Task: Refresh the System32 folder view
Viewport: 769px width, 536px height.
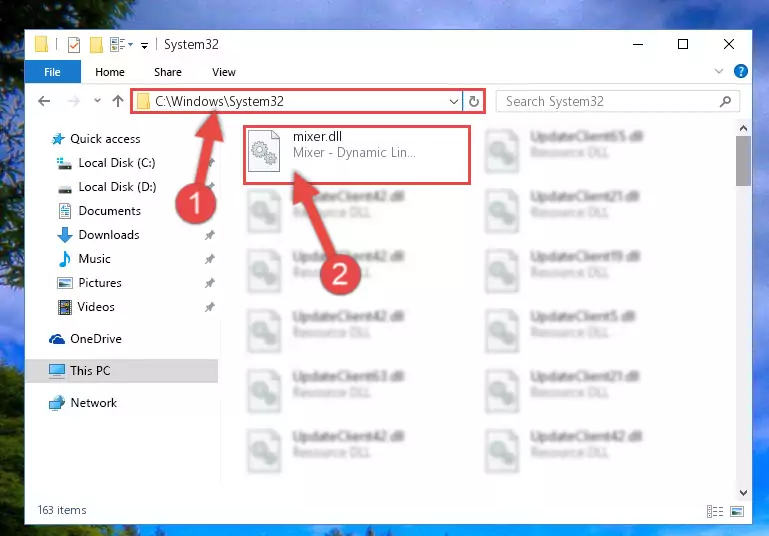Action: [473, 102]
